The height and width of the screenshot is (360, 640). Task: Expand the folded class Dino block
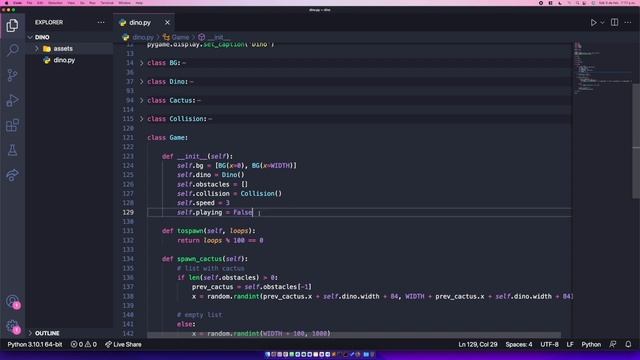[142, 82]
